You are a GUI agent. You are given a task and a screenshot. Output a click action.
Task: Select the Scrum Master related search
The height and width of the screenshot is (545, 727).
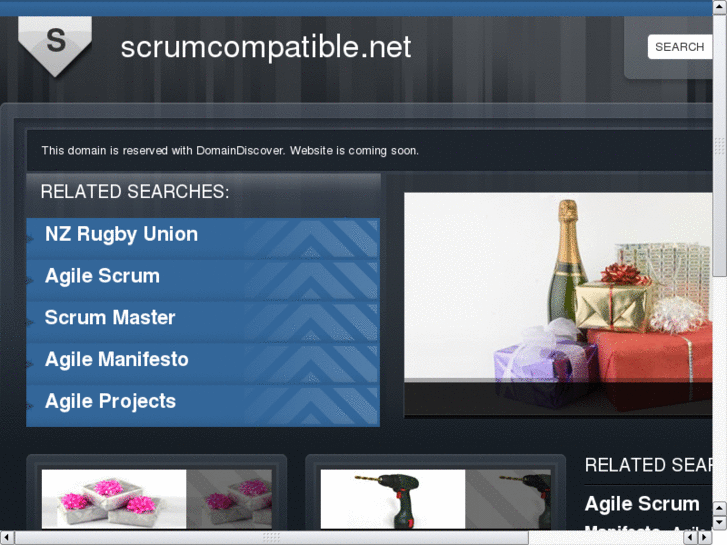(110, 318)
